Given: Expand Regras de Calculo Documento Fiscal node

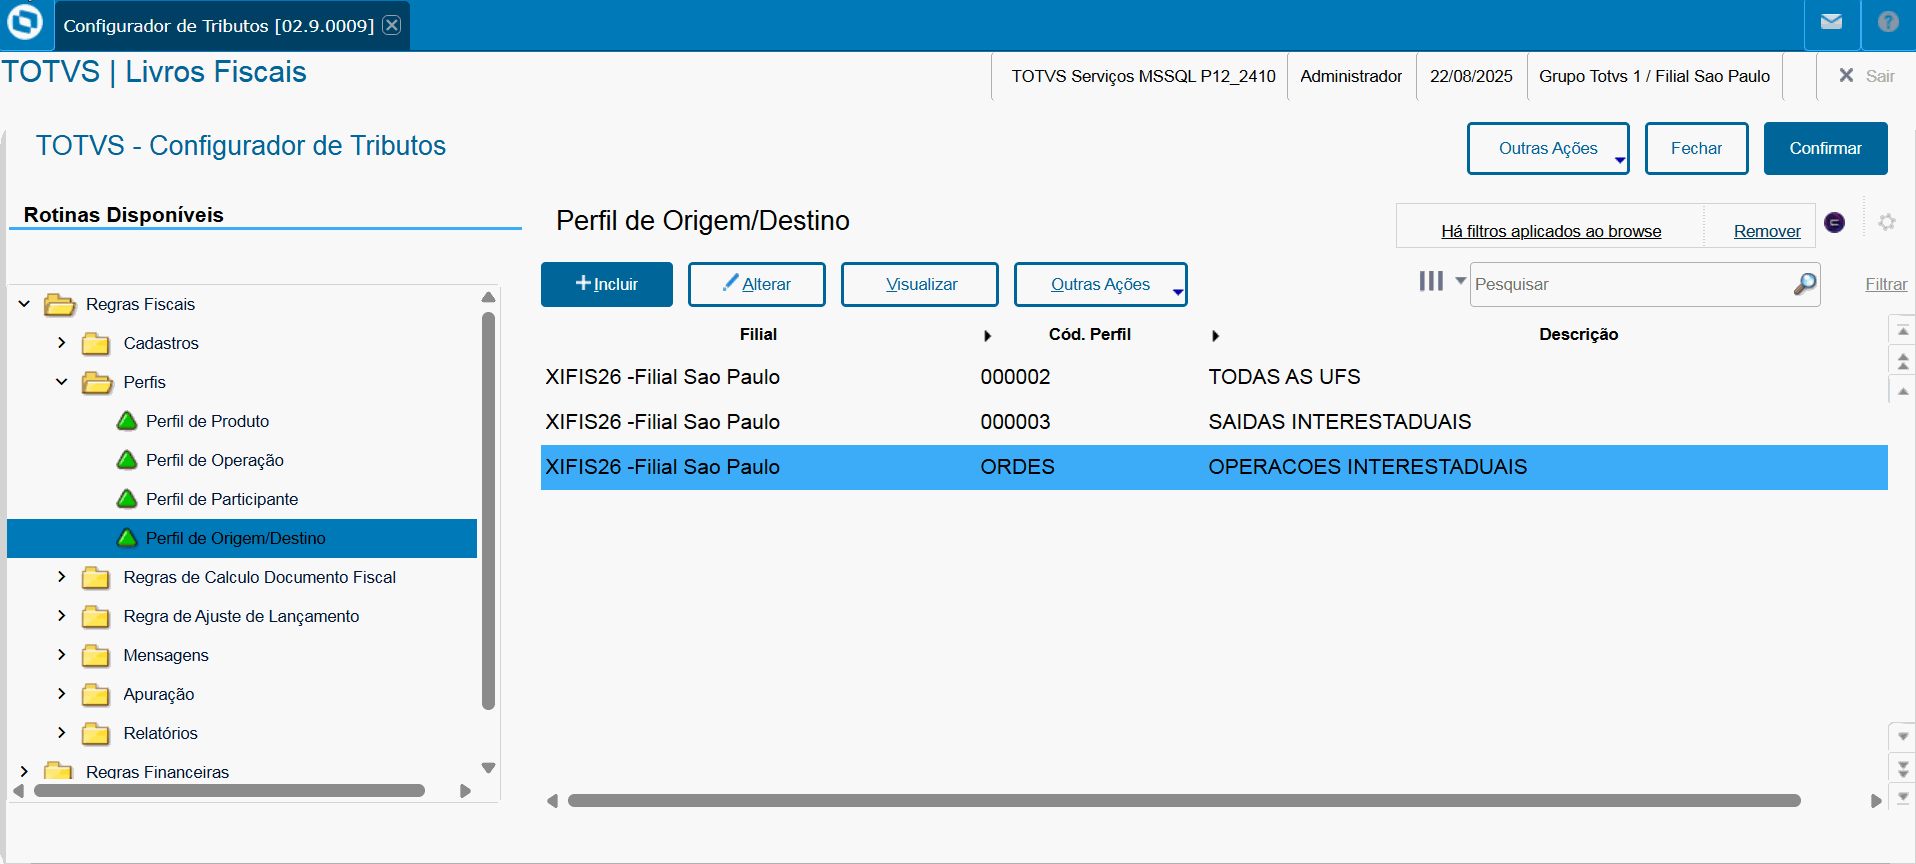Looking at the screenshot, I should 62,576.
